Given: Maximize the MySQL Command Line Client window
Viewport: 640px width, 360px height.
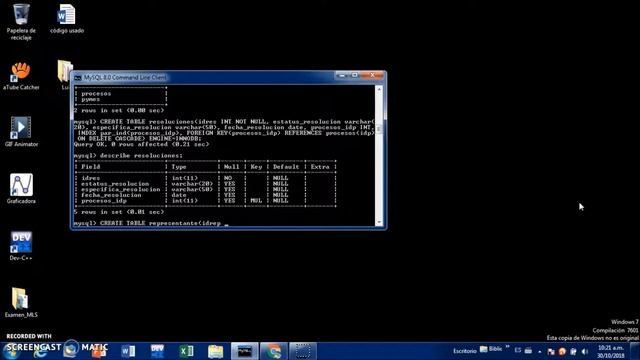Looking at the screenshot, I should (x=355, y=76).
